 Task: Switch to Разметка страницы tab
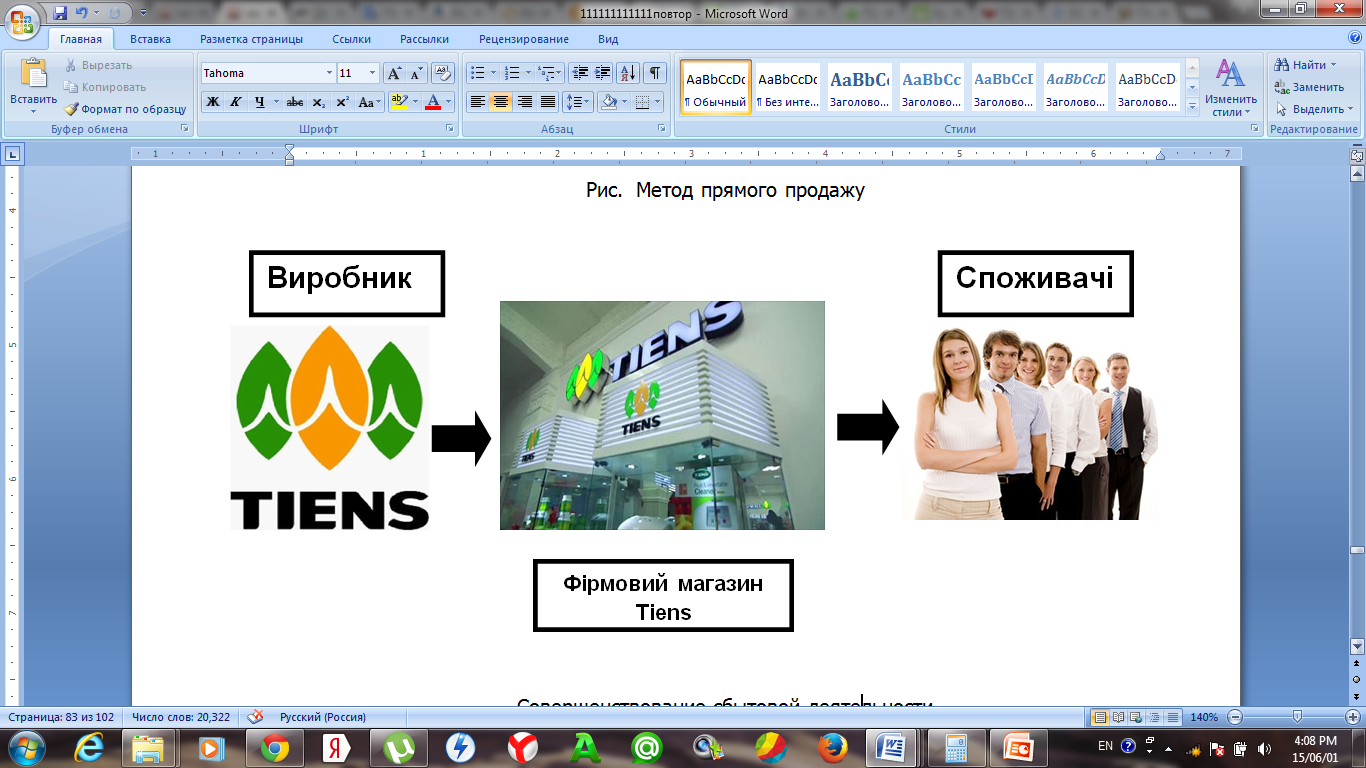pyautogui.click(x=251, y=39)
